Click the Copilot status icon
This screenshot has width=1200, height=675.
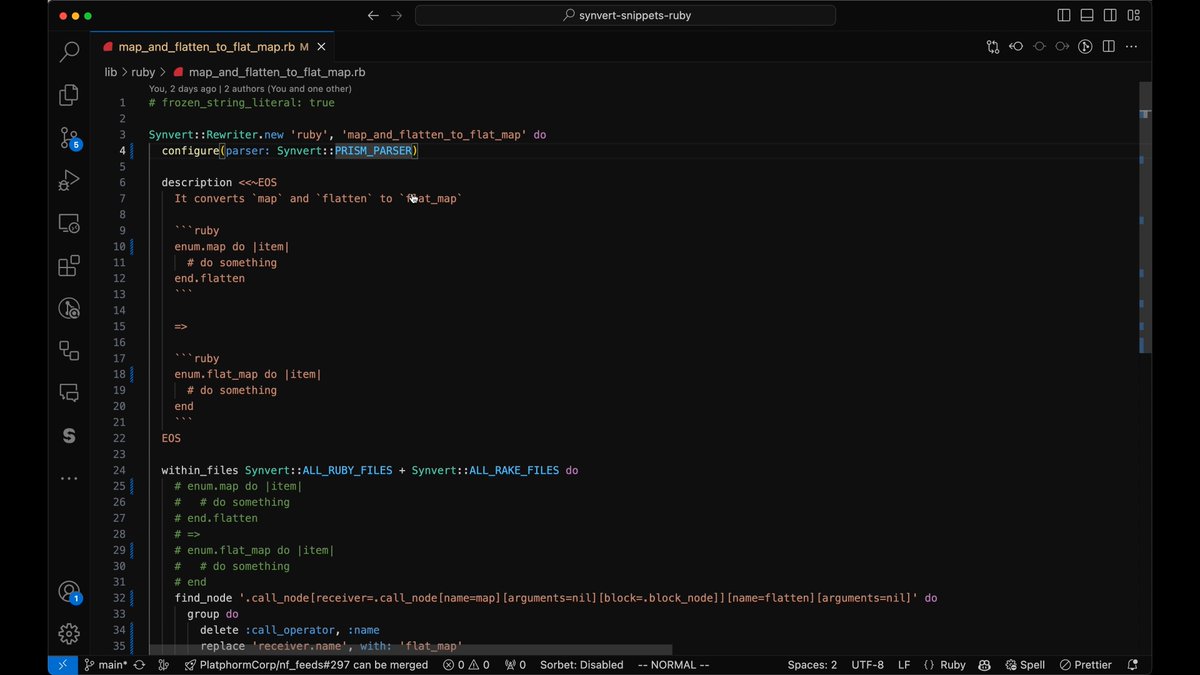pos(984,665)
